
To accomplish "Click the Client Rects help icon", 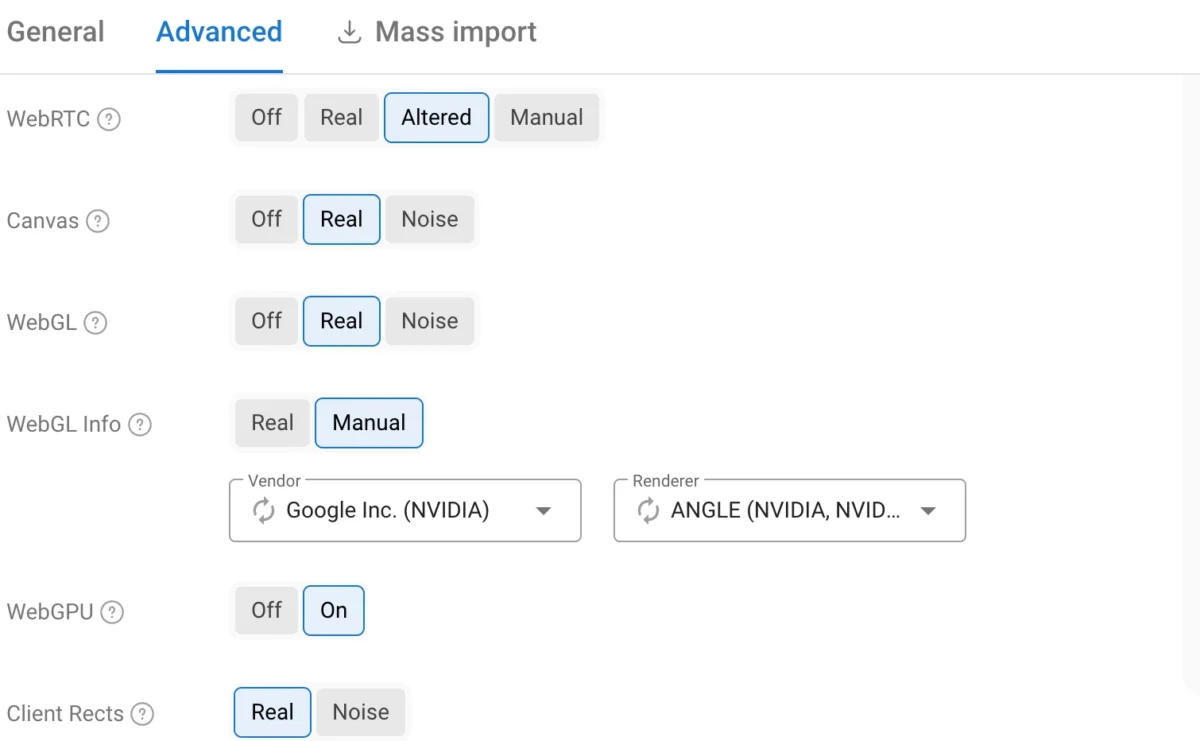I will [143, 714].
